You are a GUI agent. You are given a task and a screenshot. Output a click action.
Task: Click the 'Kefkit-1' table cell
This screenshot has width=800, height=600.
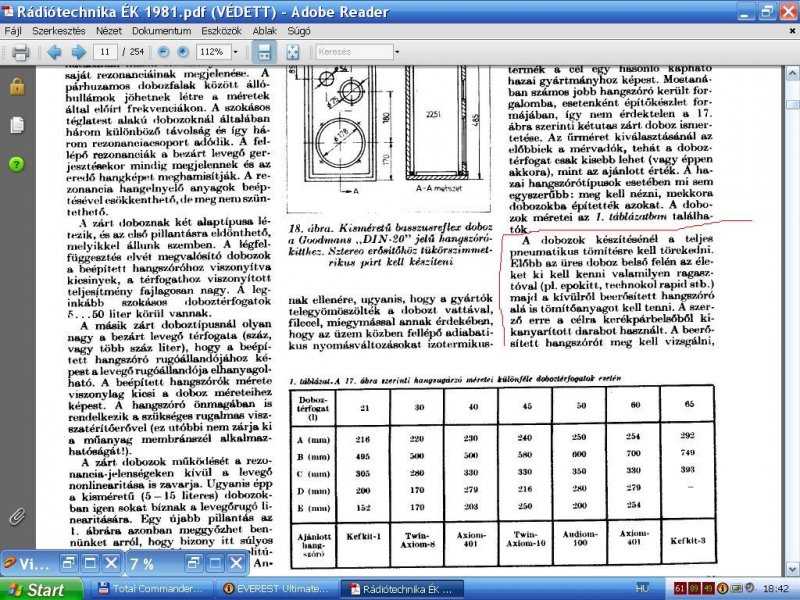click(x=363, y=537)
